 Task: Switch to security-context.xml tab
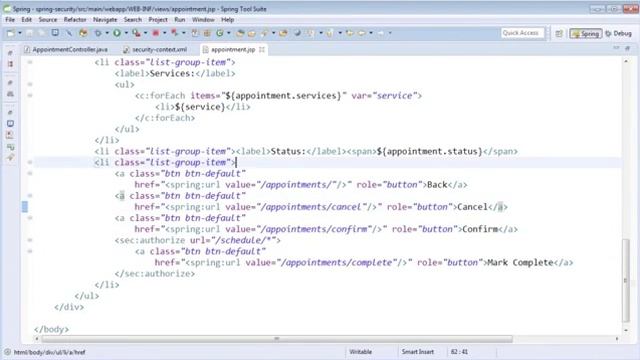pos(156,49)
